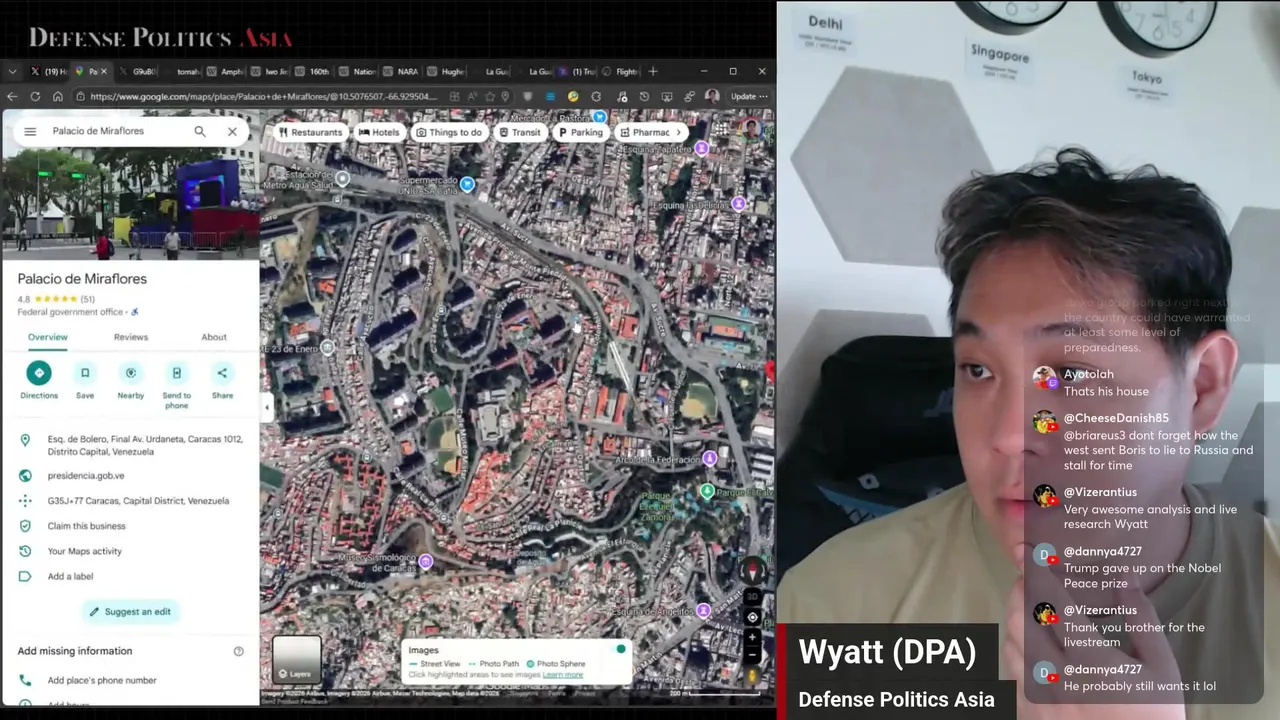This screenshot has height=720, width=1280.
Task: Click the G35J+77 plus code row
Action: pos(131,501)
